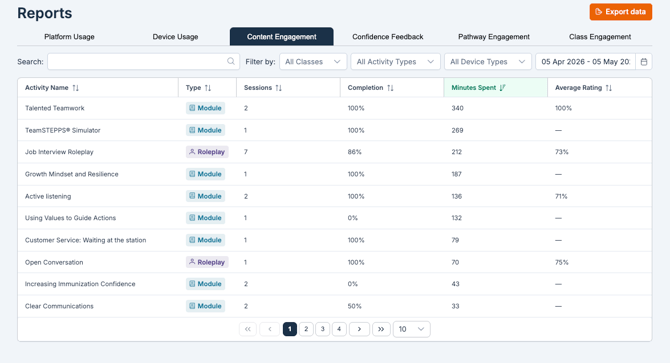
Task: Go to next page chevron
Action: (359, 329)
